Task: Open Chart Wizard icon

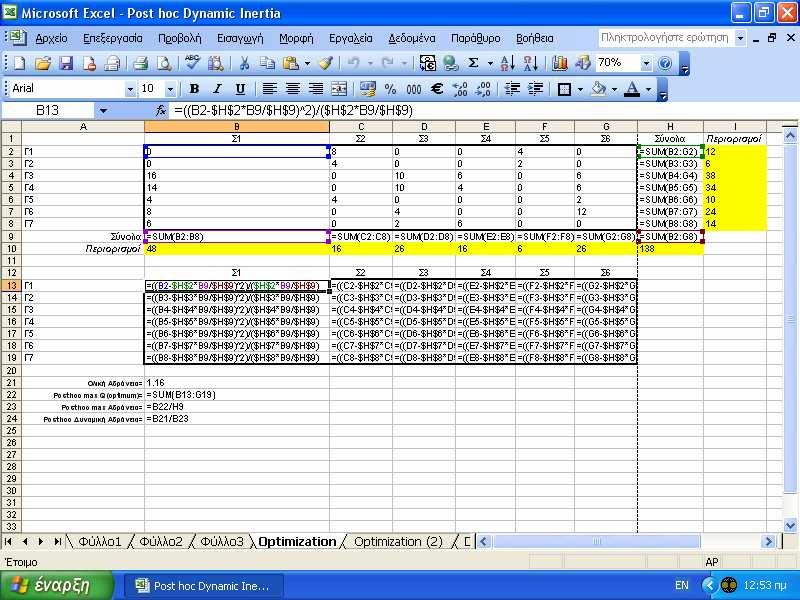Action: click(x=560, y=63)
